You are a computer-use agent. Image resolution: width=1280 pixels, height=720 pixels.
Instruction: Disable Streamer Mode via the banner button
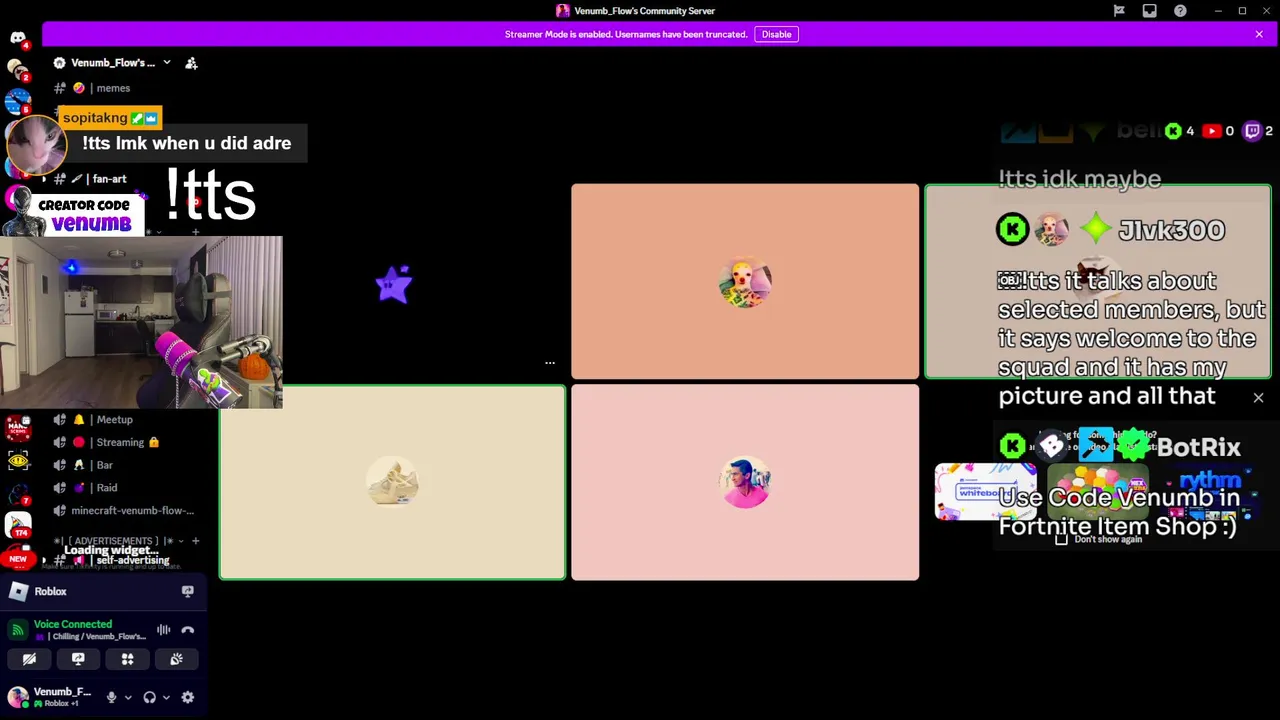[x=776, y=34]
